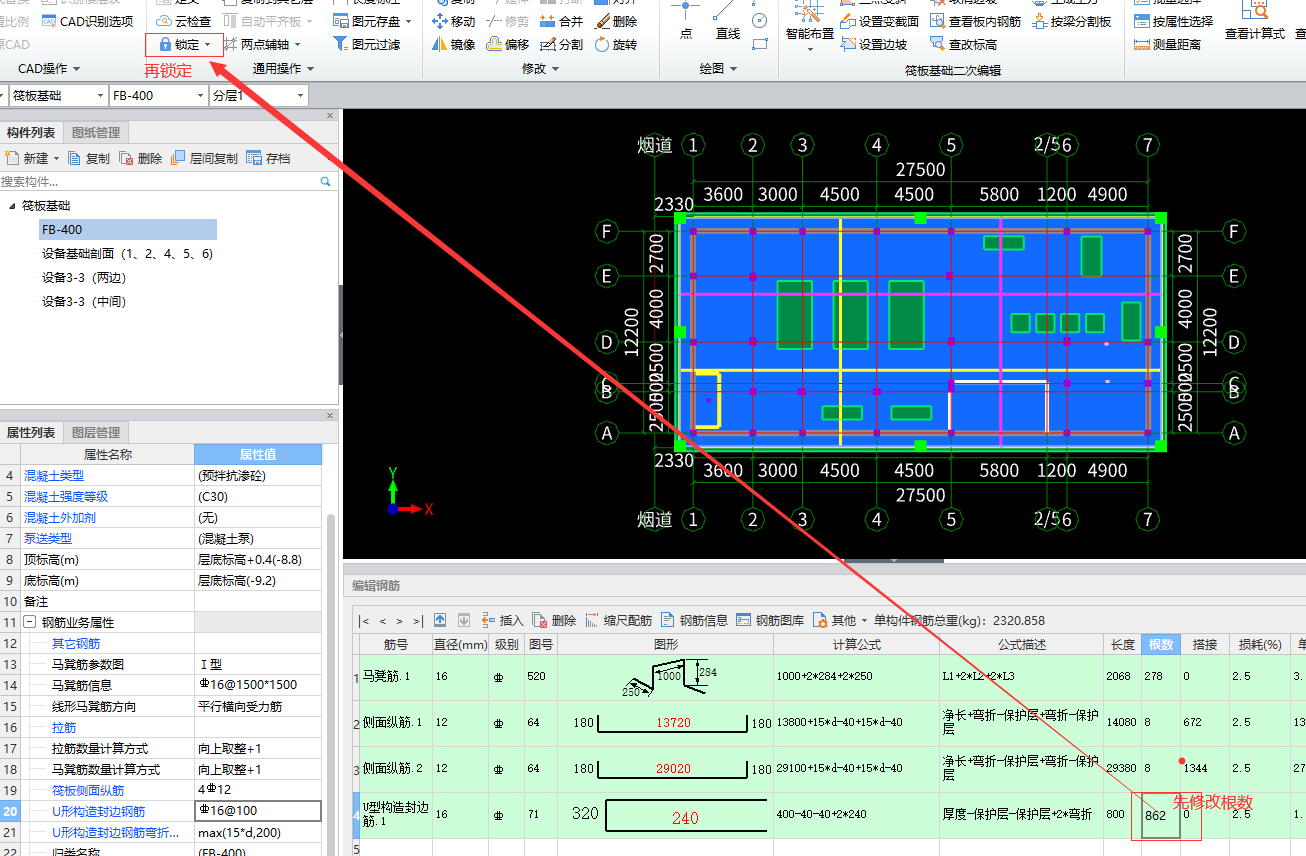
Task: Click the 图元过滤 filter icon
Action: pyautogui.click(x=341, y=45)
